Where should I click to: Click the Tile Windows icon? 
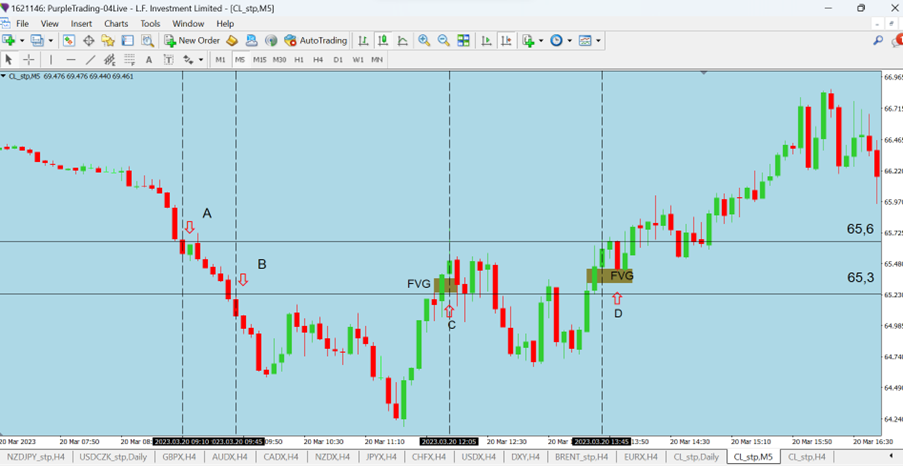[464, 41]
